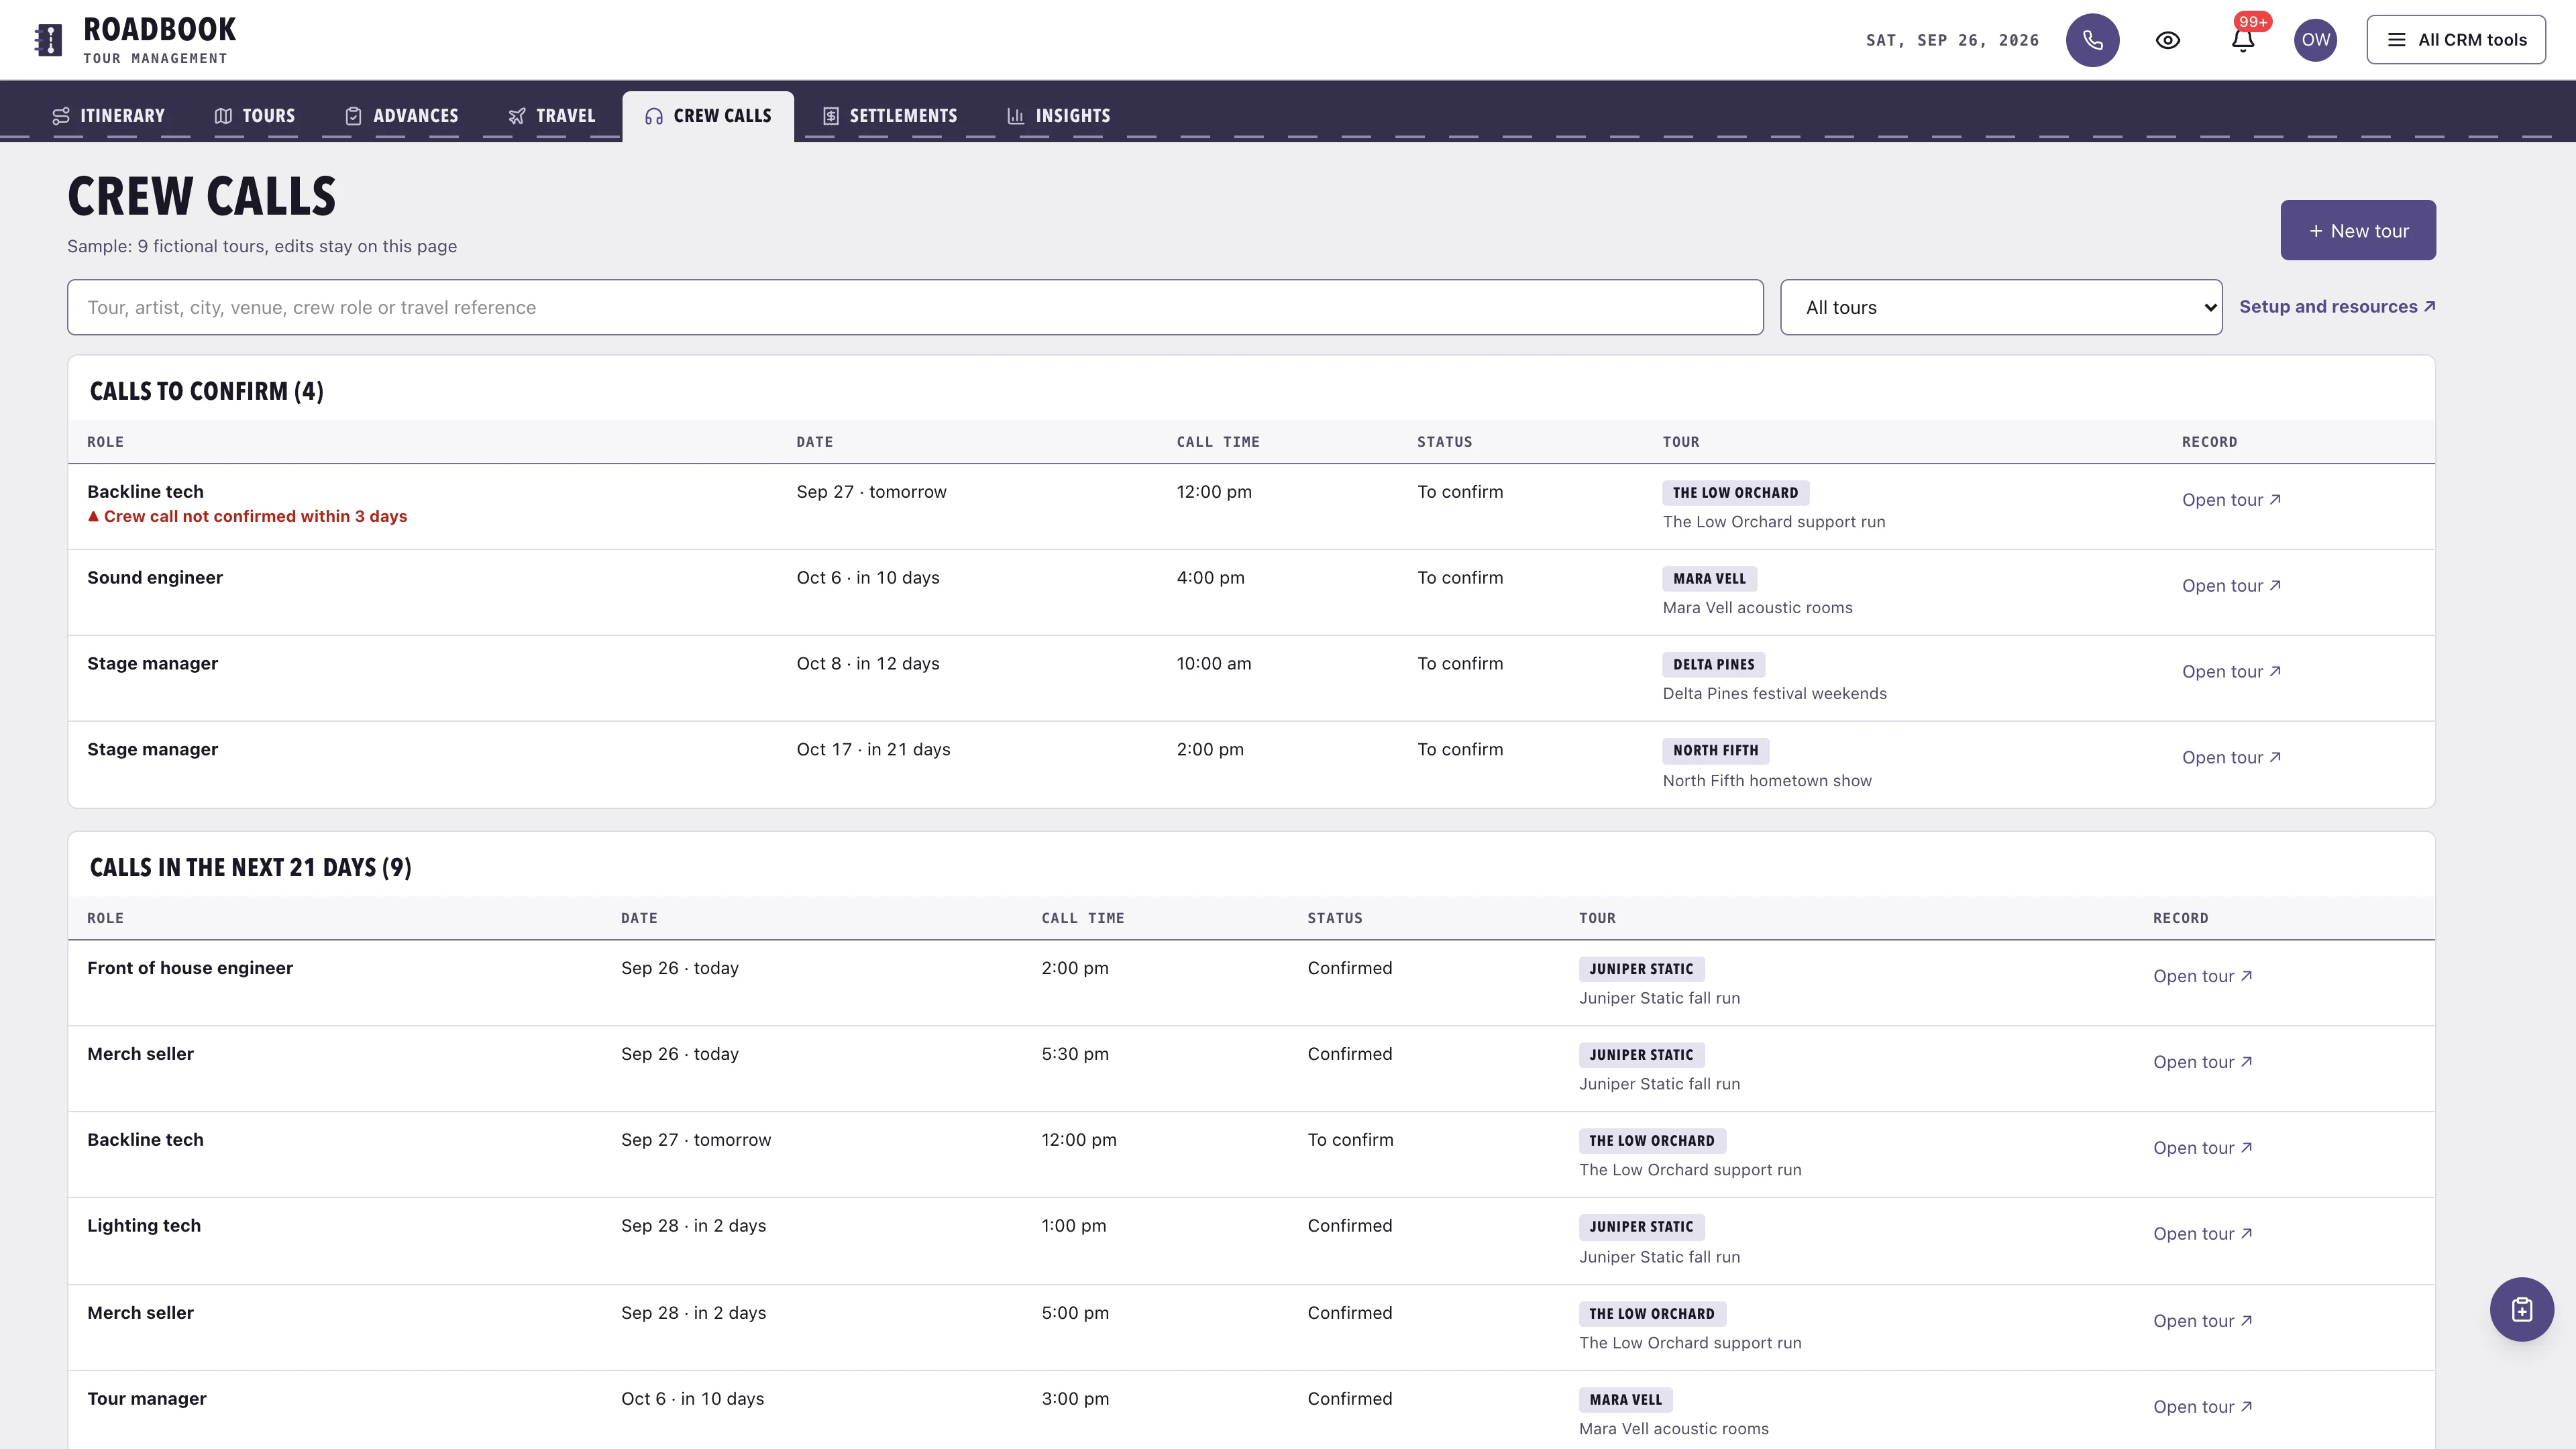Image resolution: width=2576 pixels, height=1449 pixels.
Task: Click the crew call not confirmed warning
Action: pyautogui.click(x=247, y=516)
